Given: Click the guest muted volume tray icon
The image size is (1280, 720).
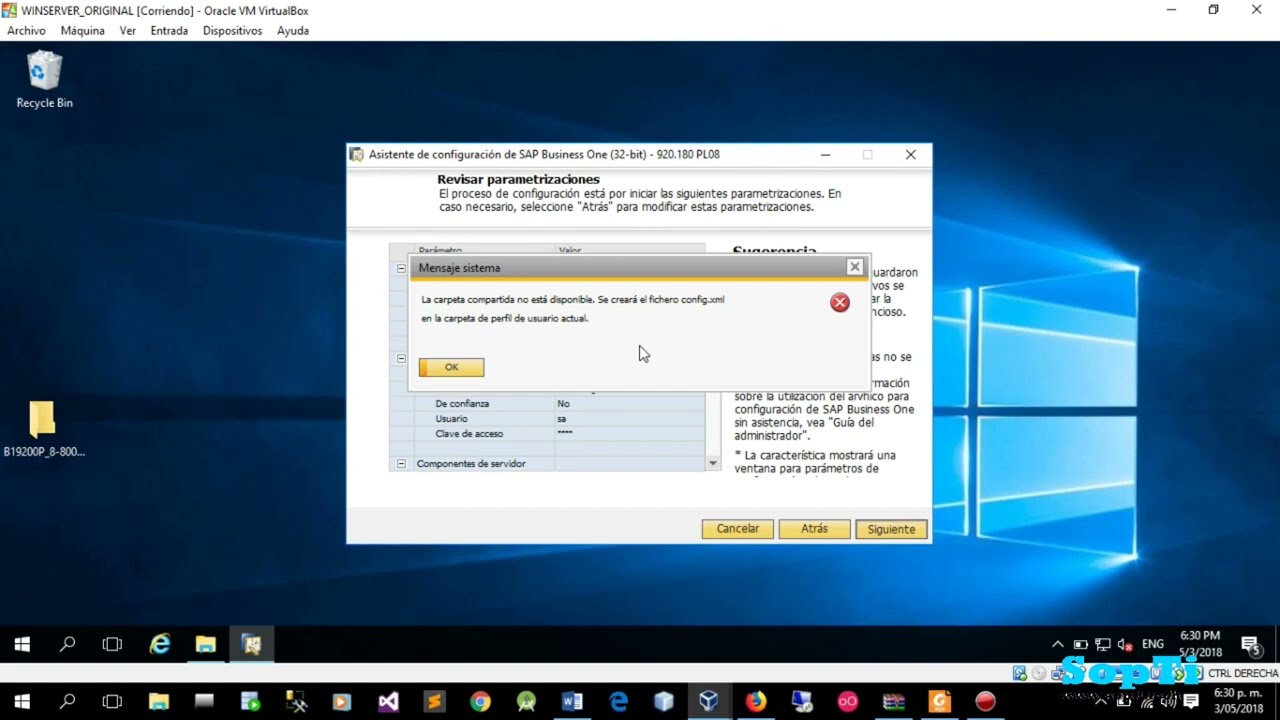Looking at the screenshot, I should click(1125, 645).
